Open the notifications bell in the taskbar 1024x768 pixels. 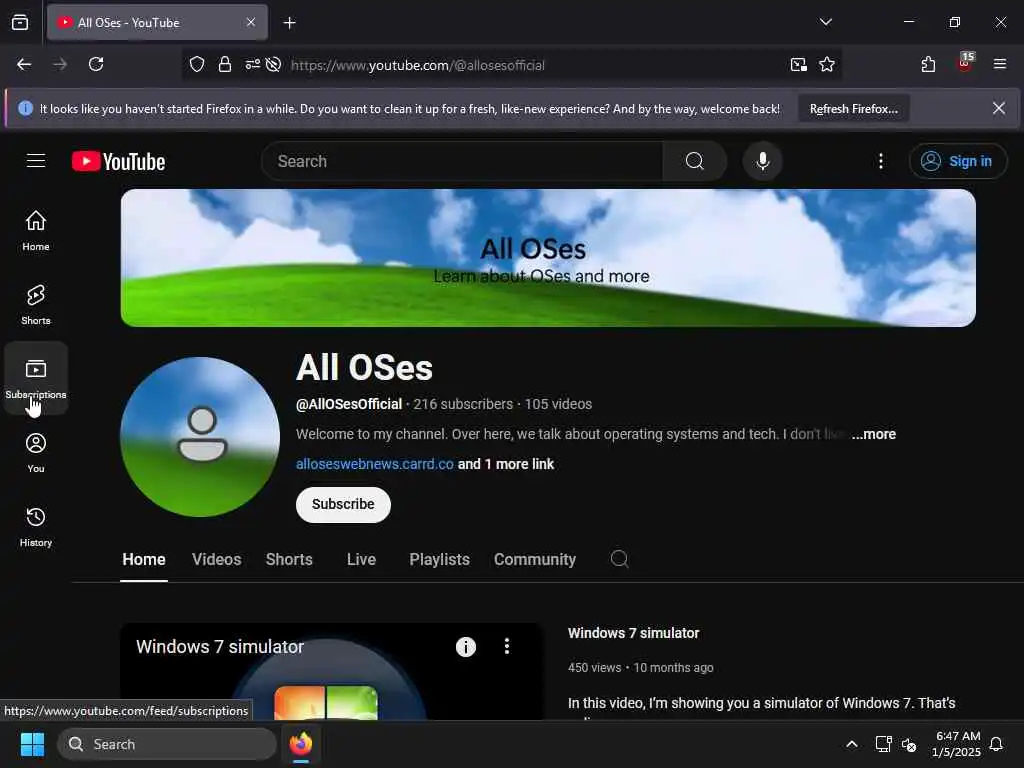tap(996, 744)
